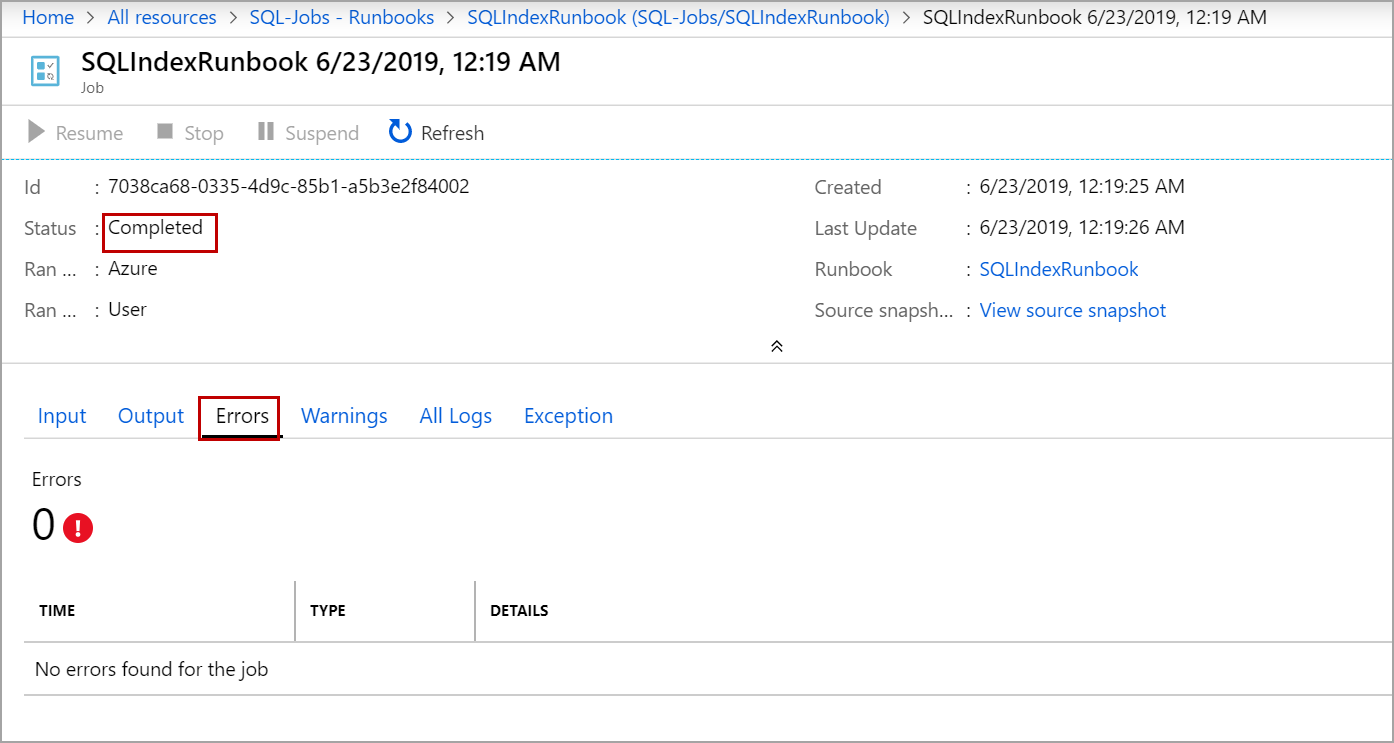The width and height of the screenshot is (1394, 743).
Task: Click the Suspend pause icon
Action: pyautogui.click(x=265, y=132)
